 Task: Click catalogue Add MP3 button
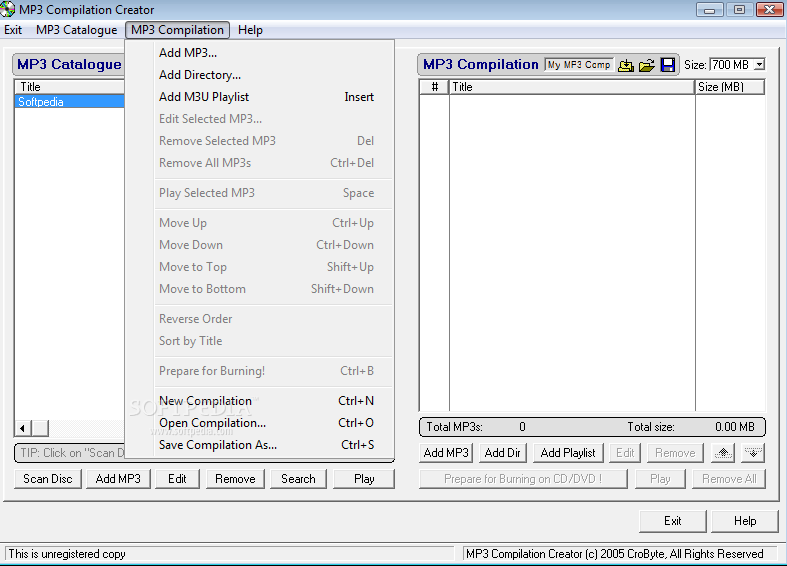click(118, 479)
